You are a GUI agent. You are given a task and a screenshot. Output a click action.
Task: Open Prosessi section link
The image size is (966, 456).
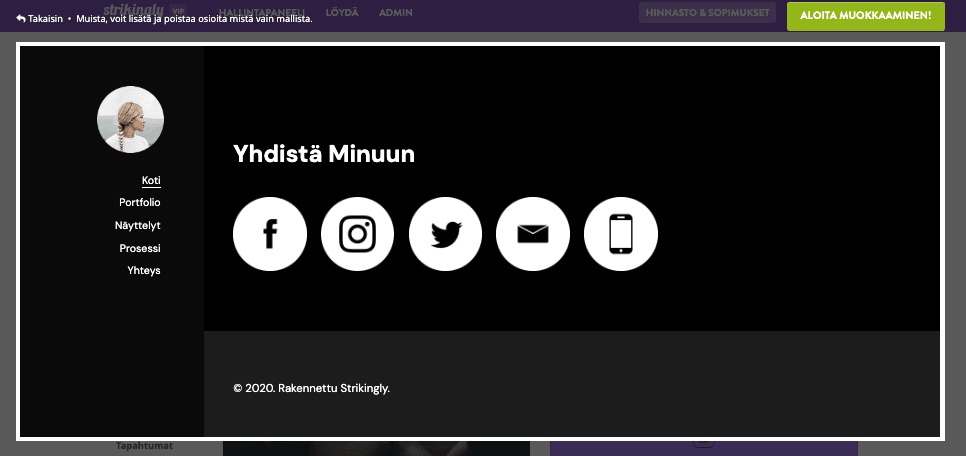(x=140, y=248)
